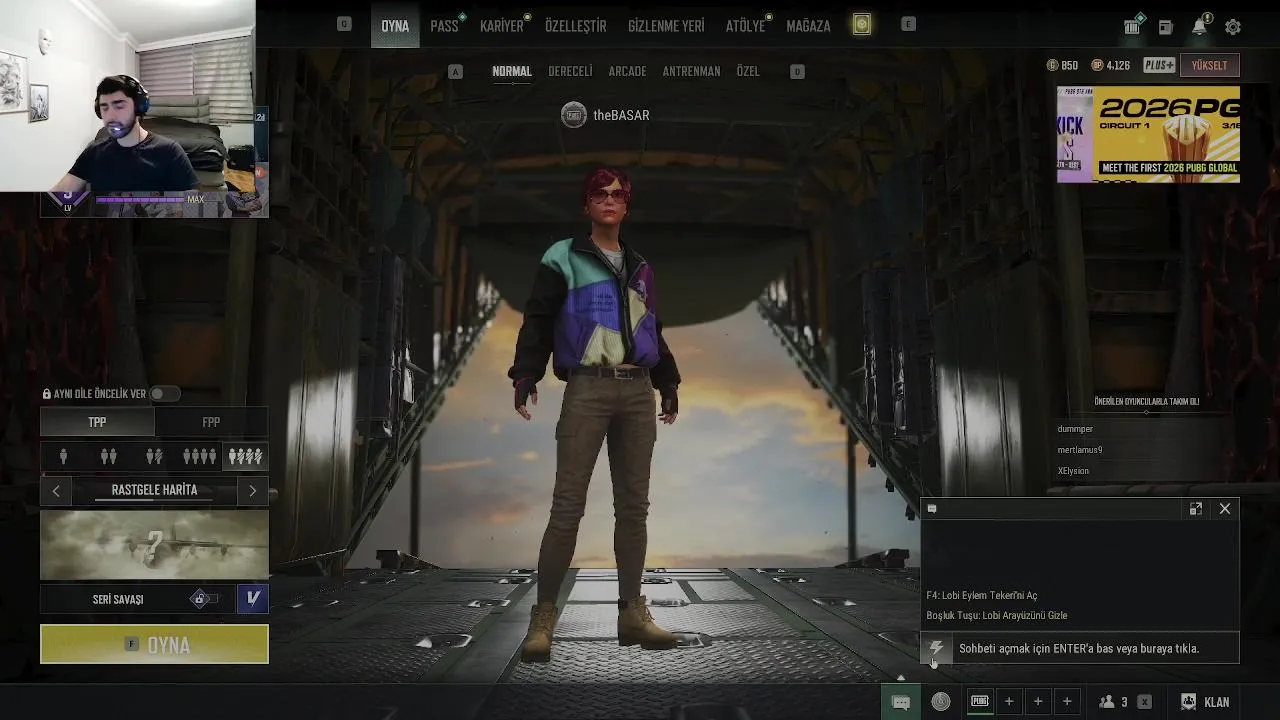Toggle AYNI DİLE ÖNCELİK VER switch
1280x720 pixels.
point(164,394)
